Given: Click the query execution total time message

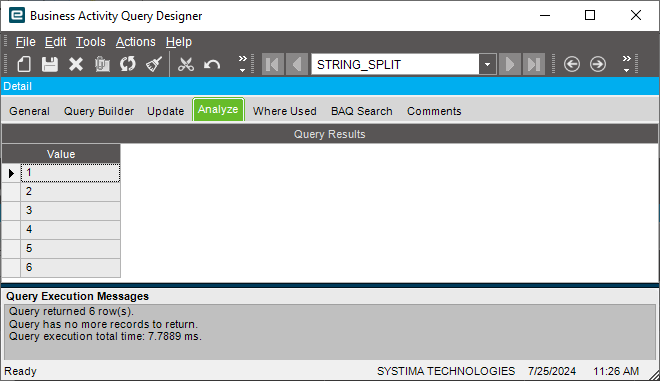Looking at the screenshot, I should click(x=105, y=336).
